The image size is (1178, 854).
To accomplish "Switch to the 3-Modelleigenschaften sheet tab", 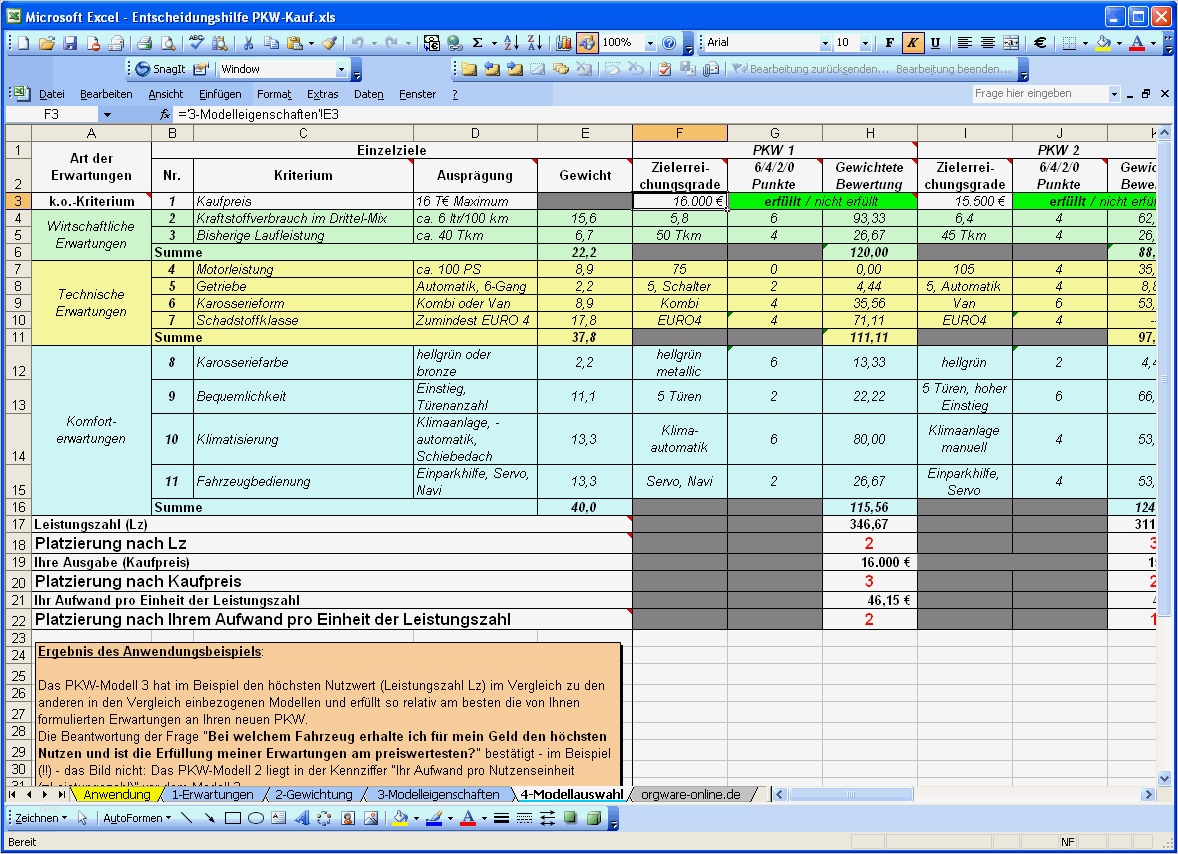I will (438, 794).
